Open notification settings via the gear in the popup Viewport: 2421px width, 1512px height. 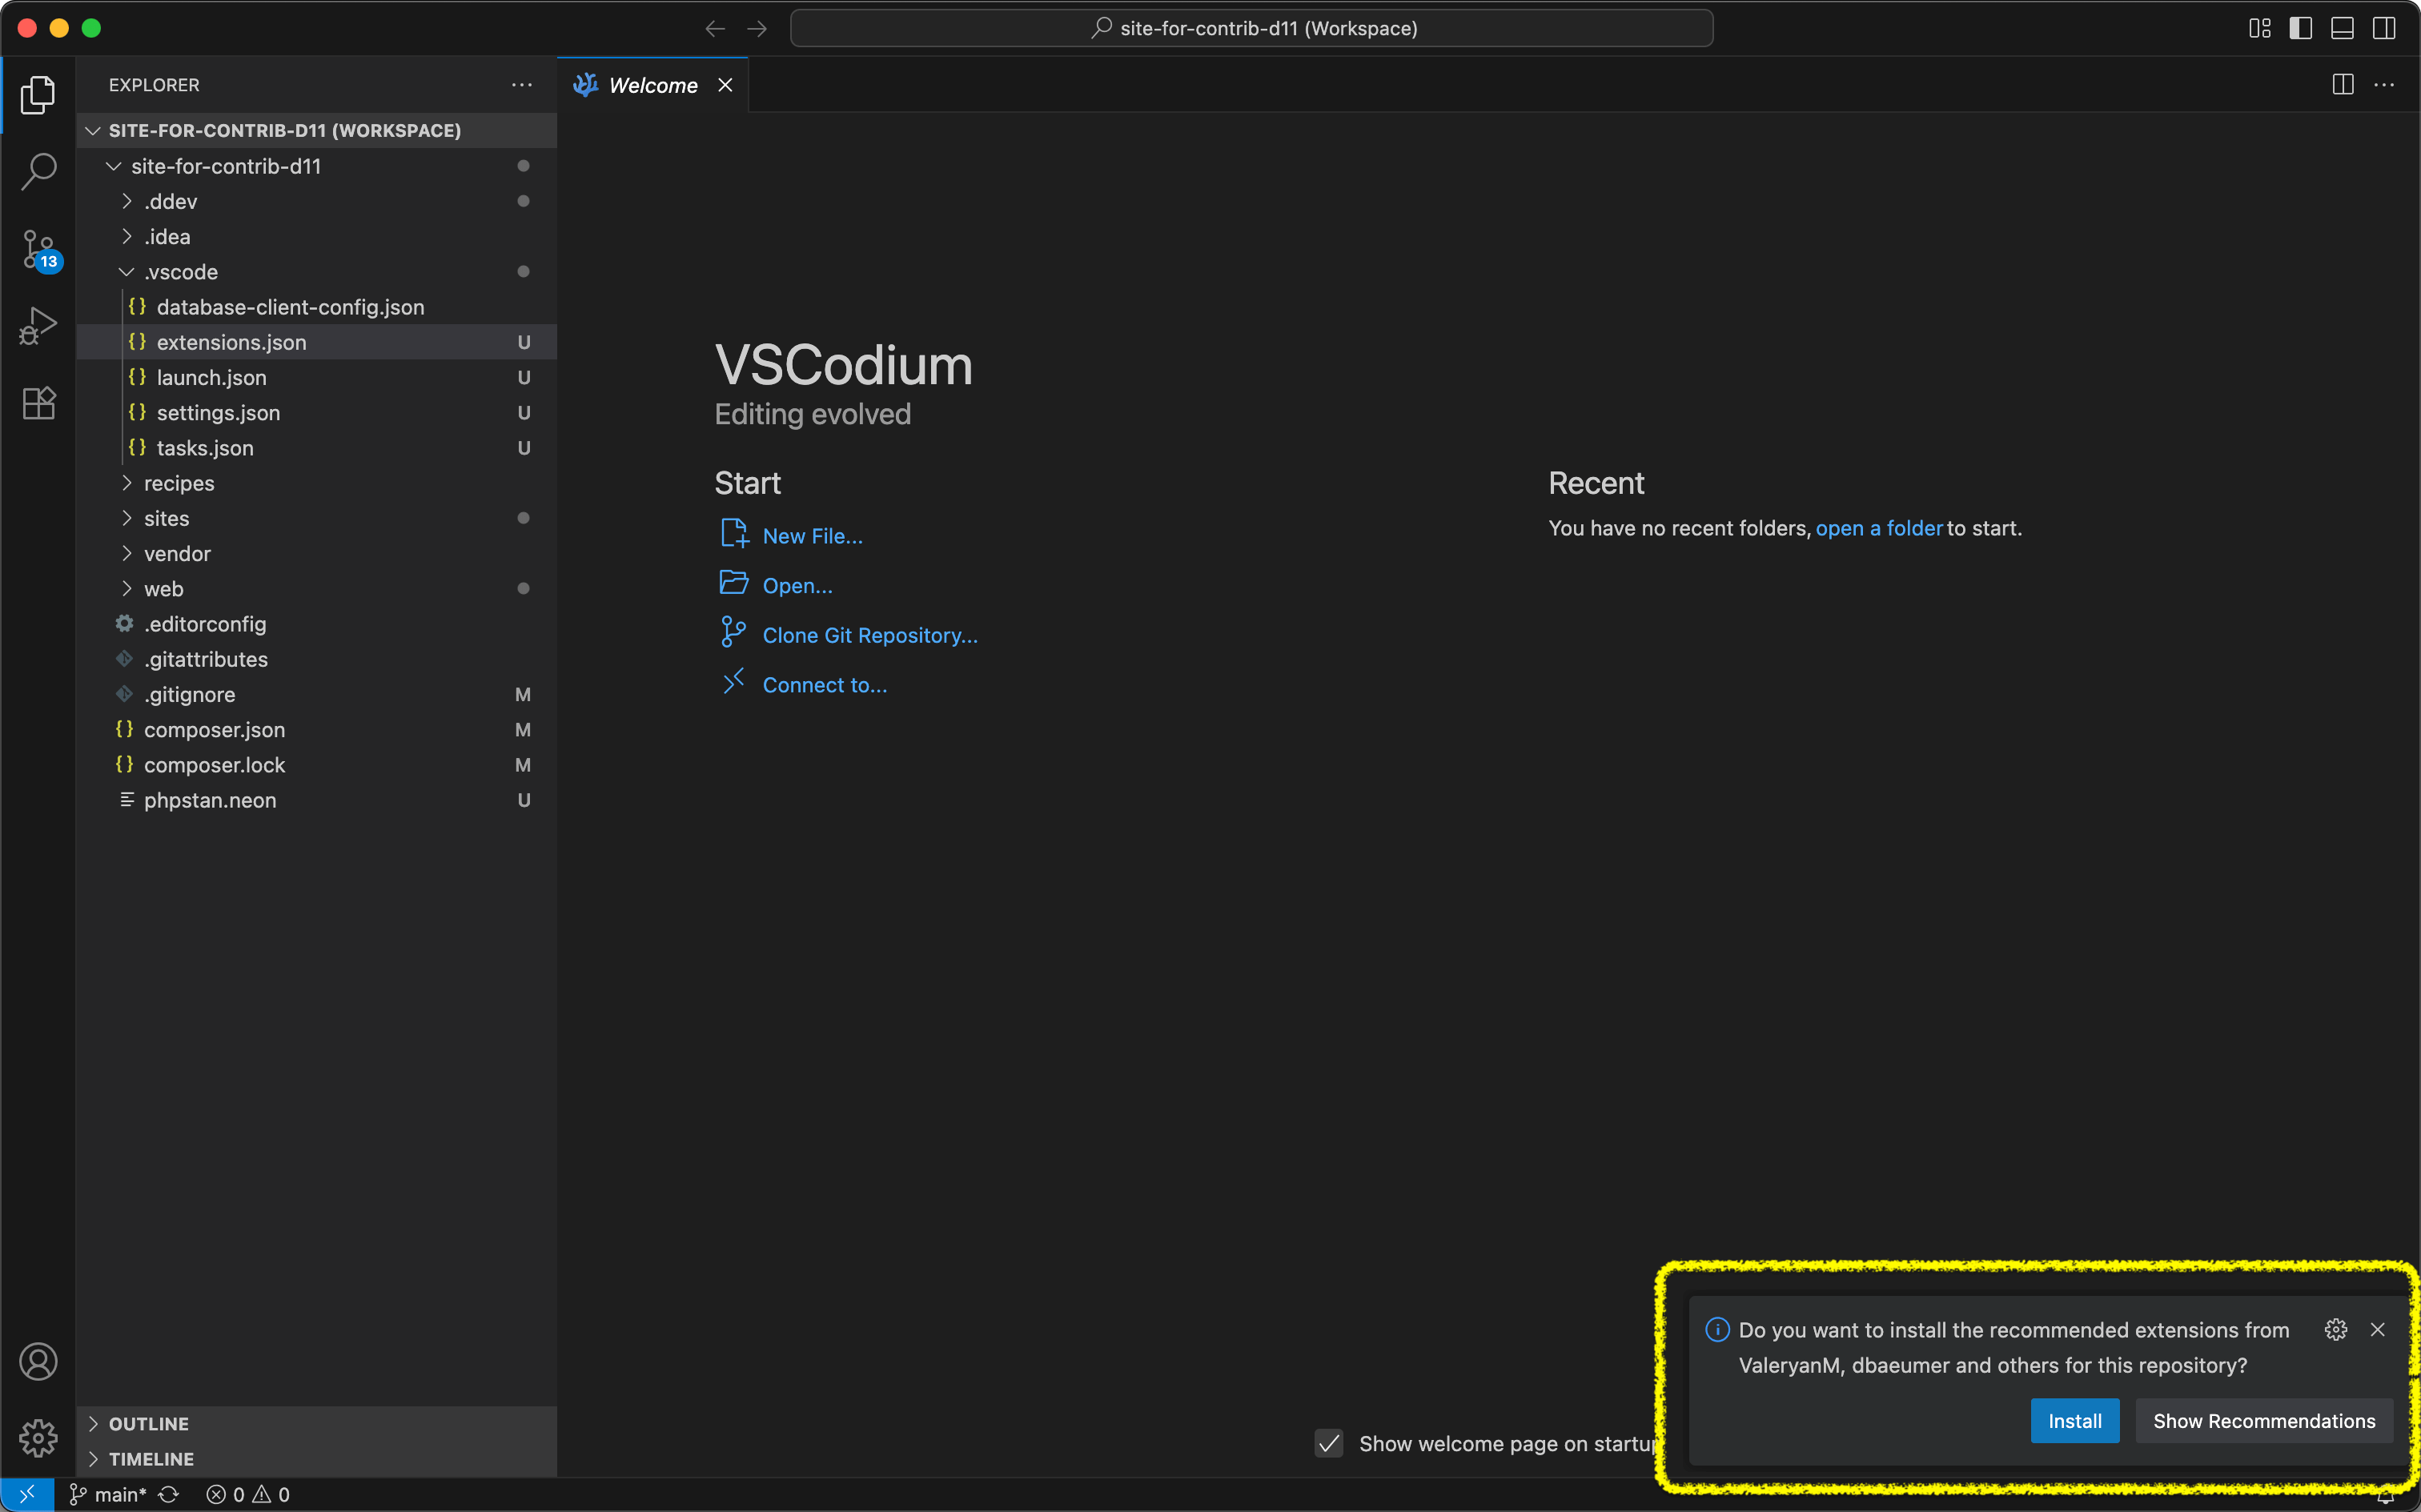2336,1329
